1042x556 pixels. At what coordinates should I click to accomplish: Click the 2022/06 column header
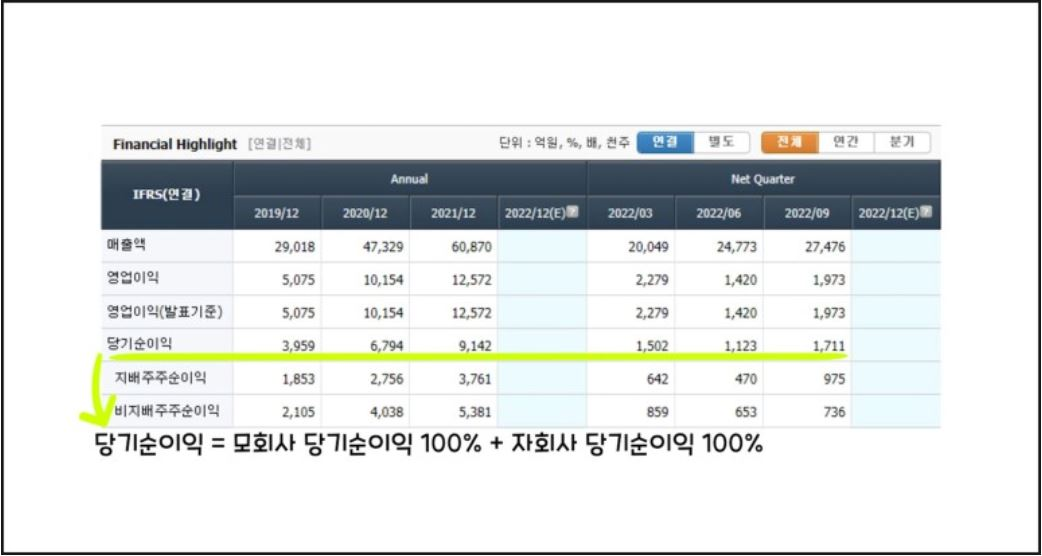pos(720,213)
